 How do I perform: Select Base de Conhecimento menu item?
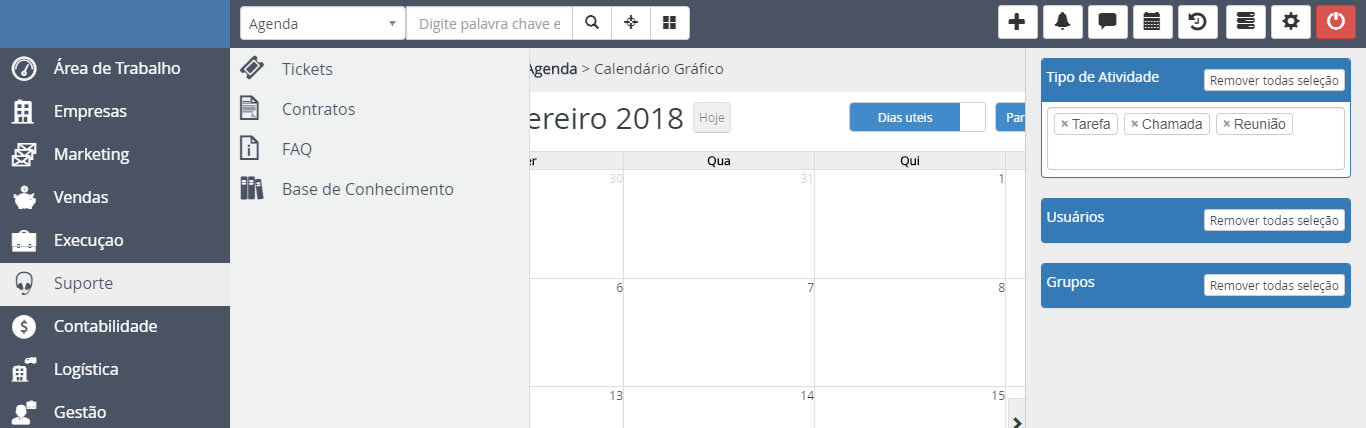(367, 189)
